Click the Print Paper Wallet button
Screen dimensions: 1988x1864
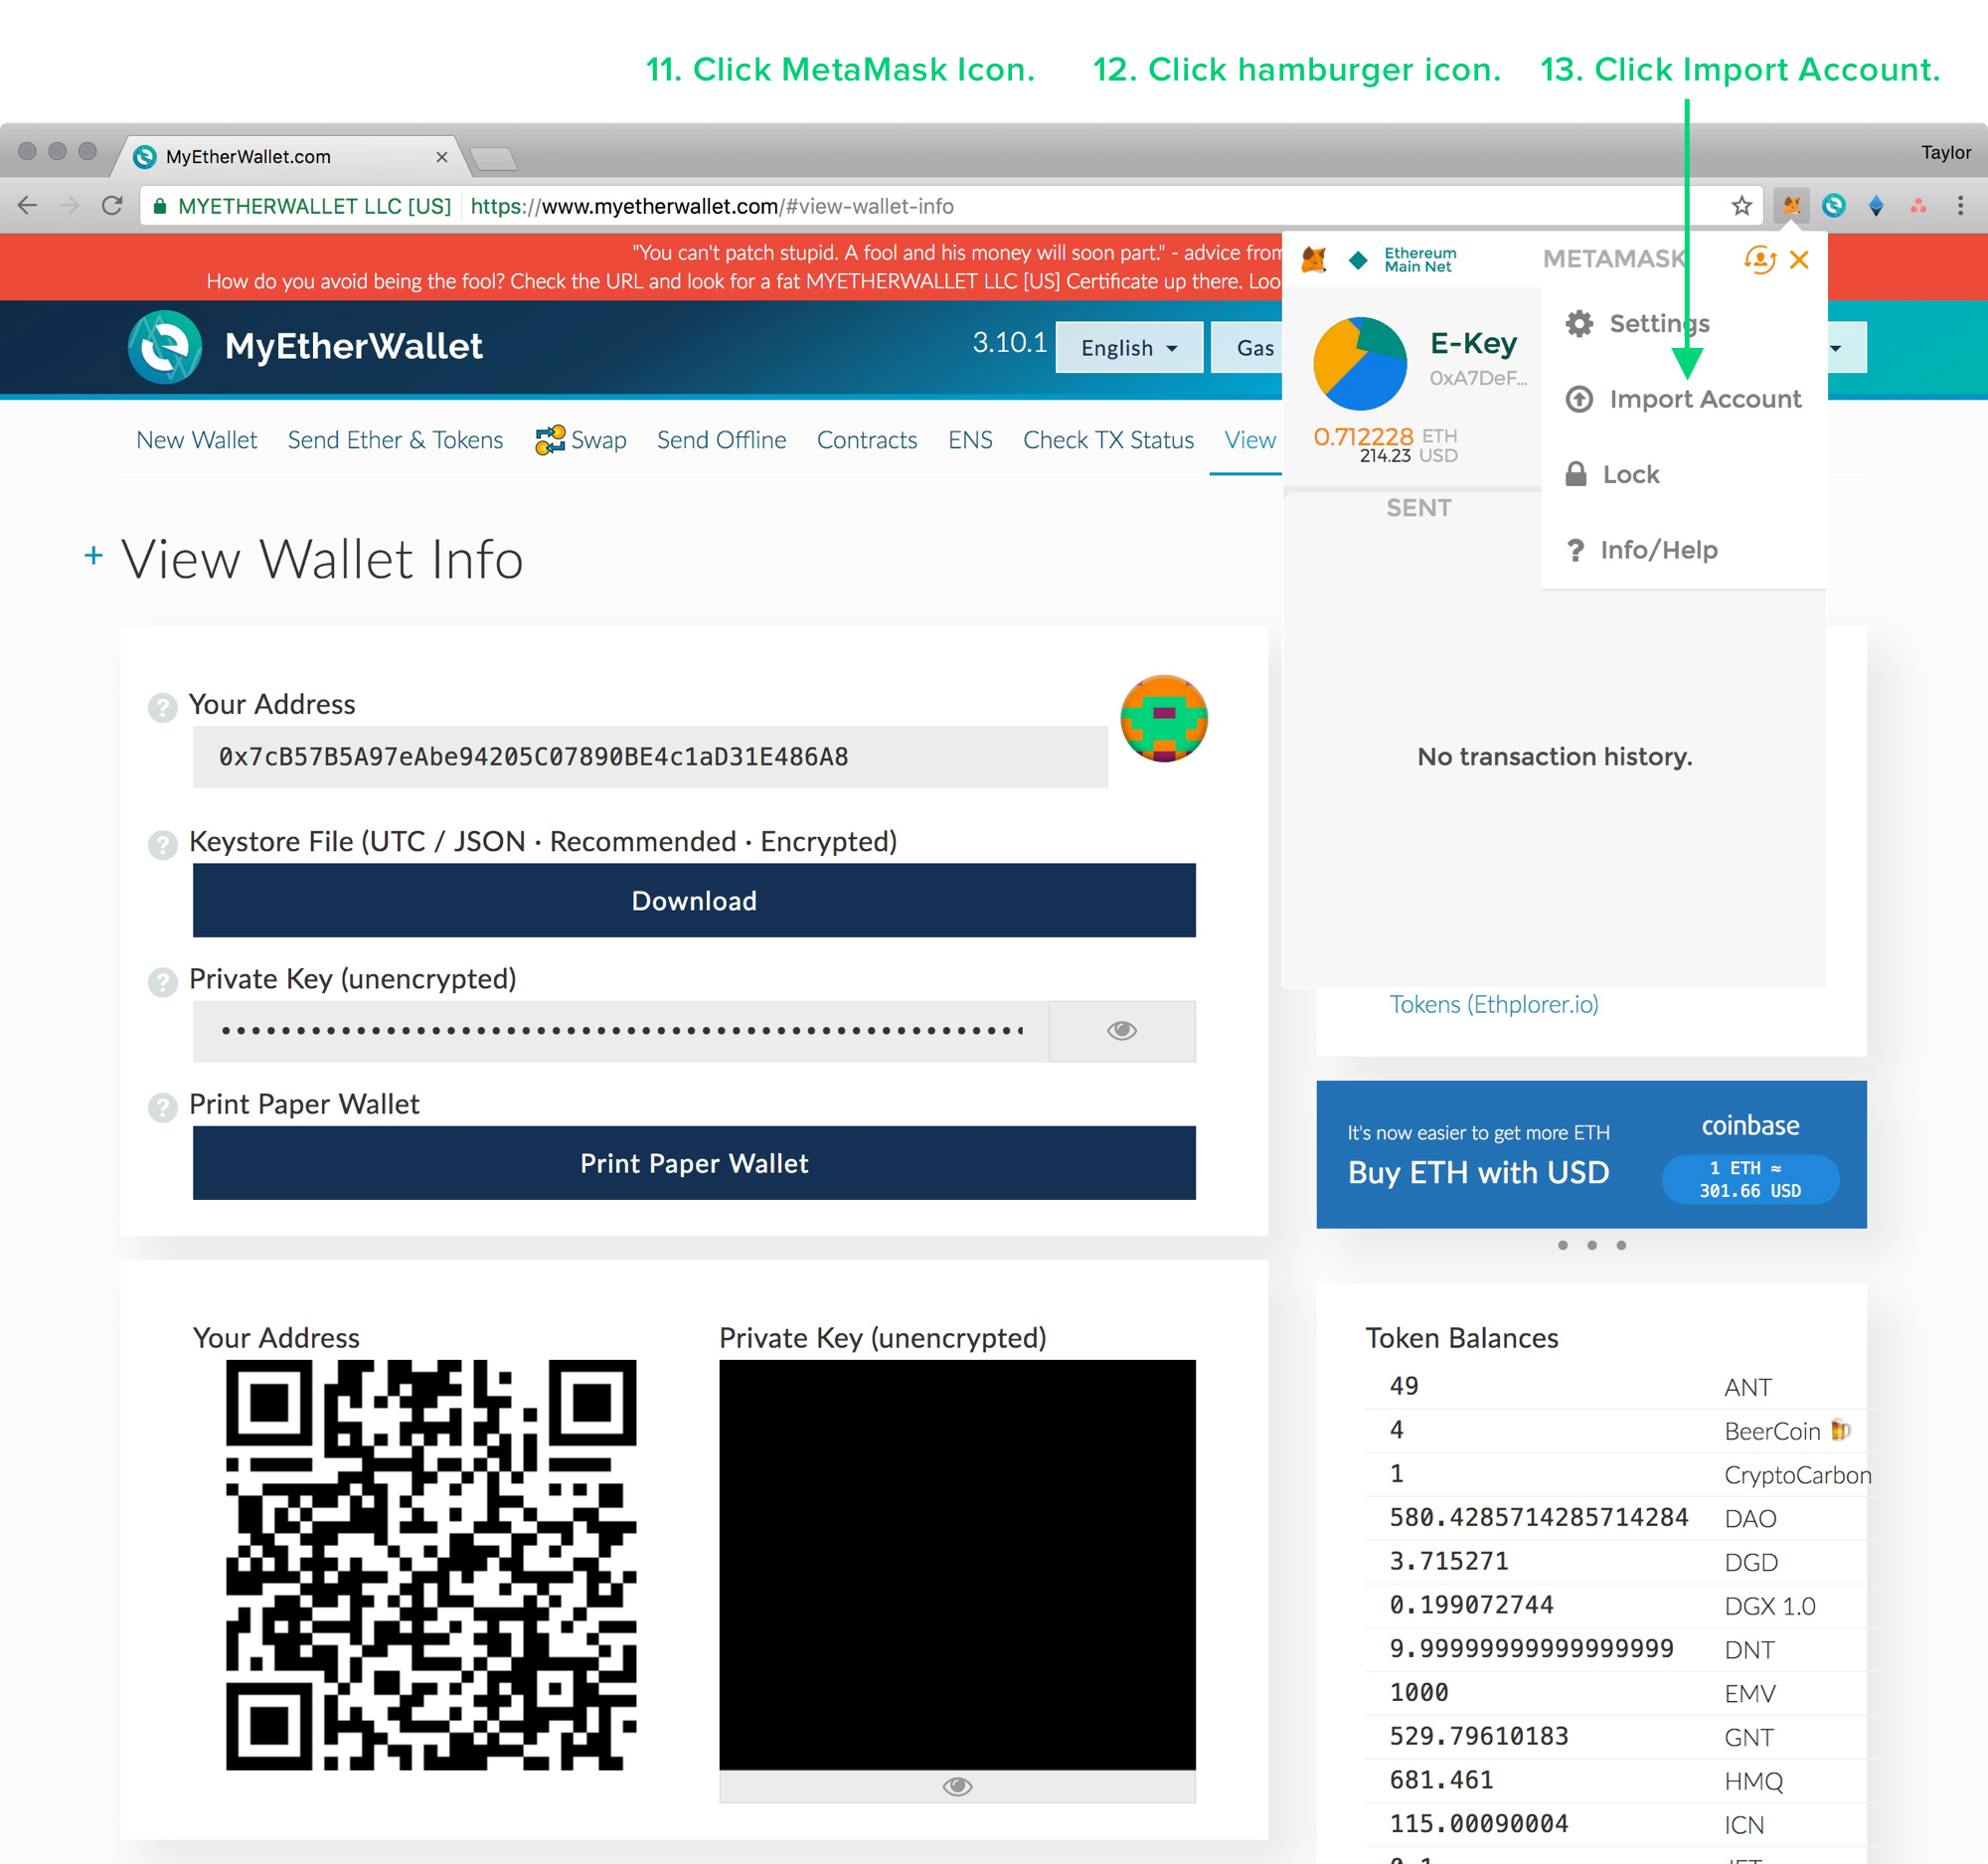pos(694,1163)
